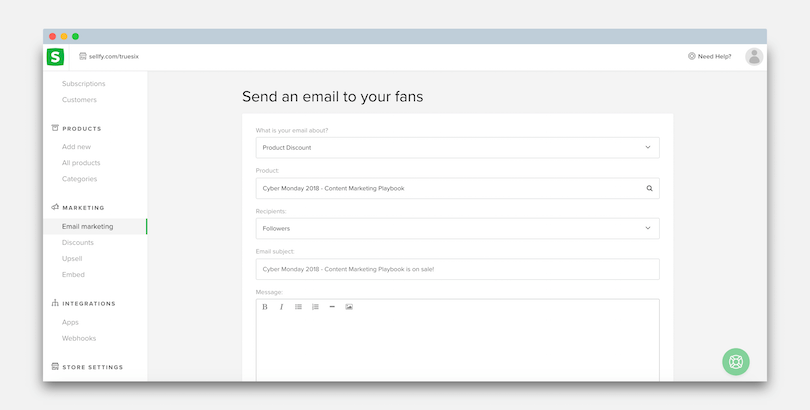Expand the Product Discount email type dropdown
810x410 pixels.
(x=458, y=148)
